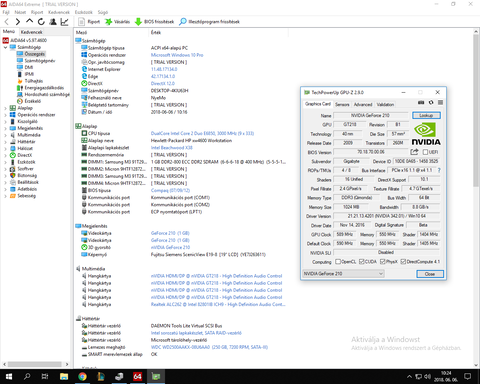480x384 pixels.
Task: Open the volume tray icon
Action: (x=427, y=377)
